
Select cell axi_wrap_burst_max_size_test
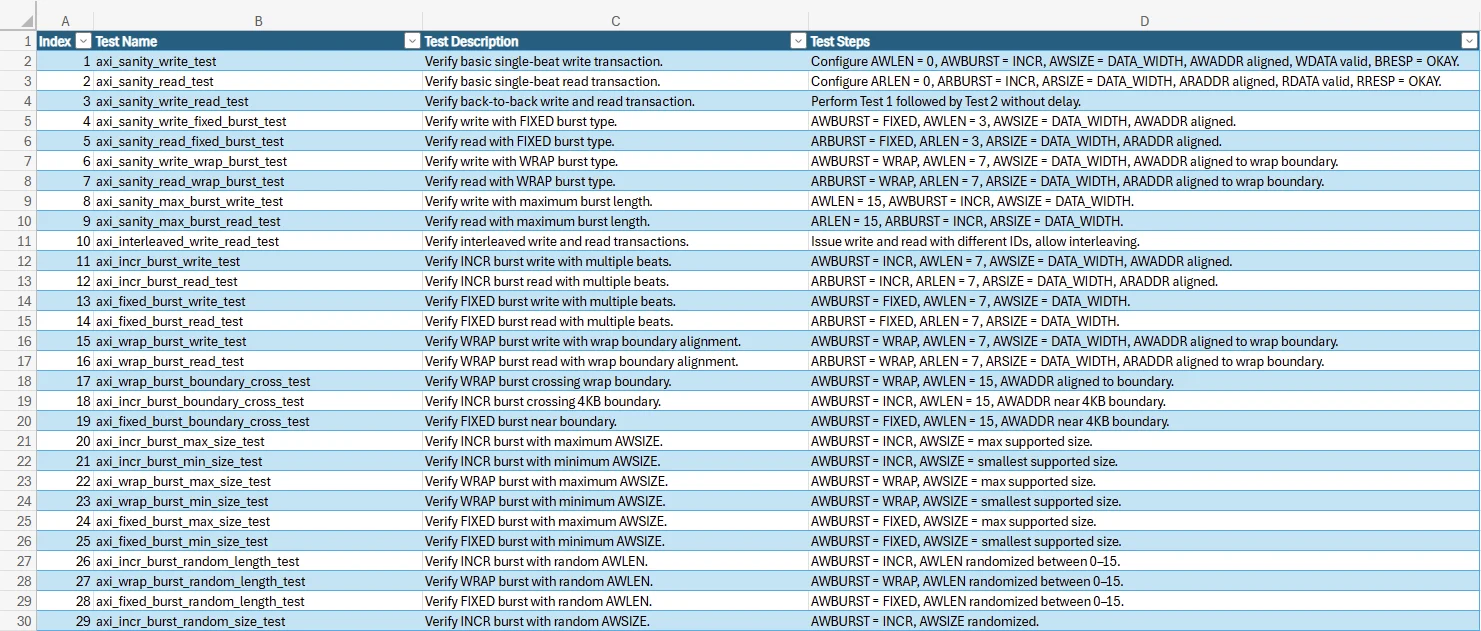[x=258, y=481]
